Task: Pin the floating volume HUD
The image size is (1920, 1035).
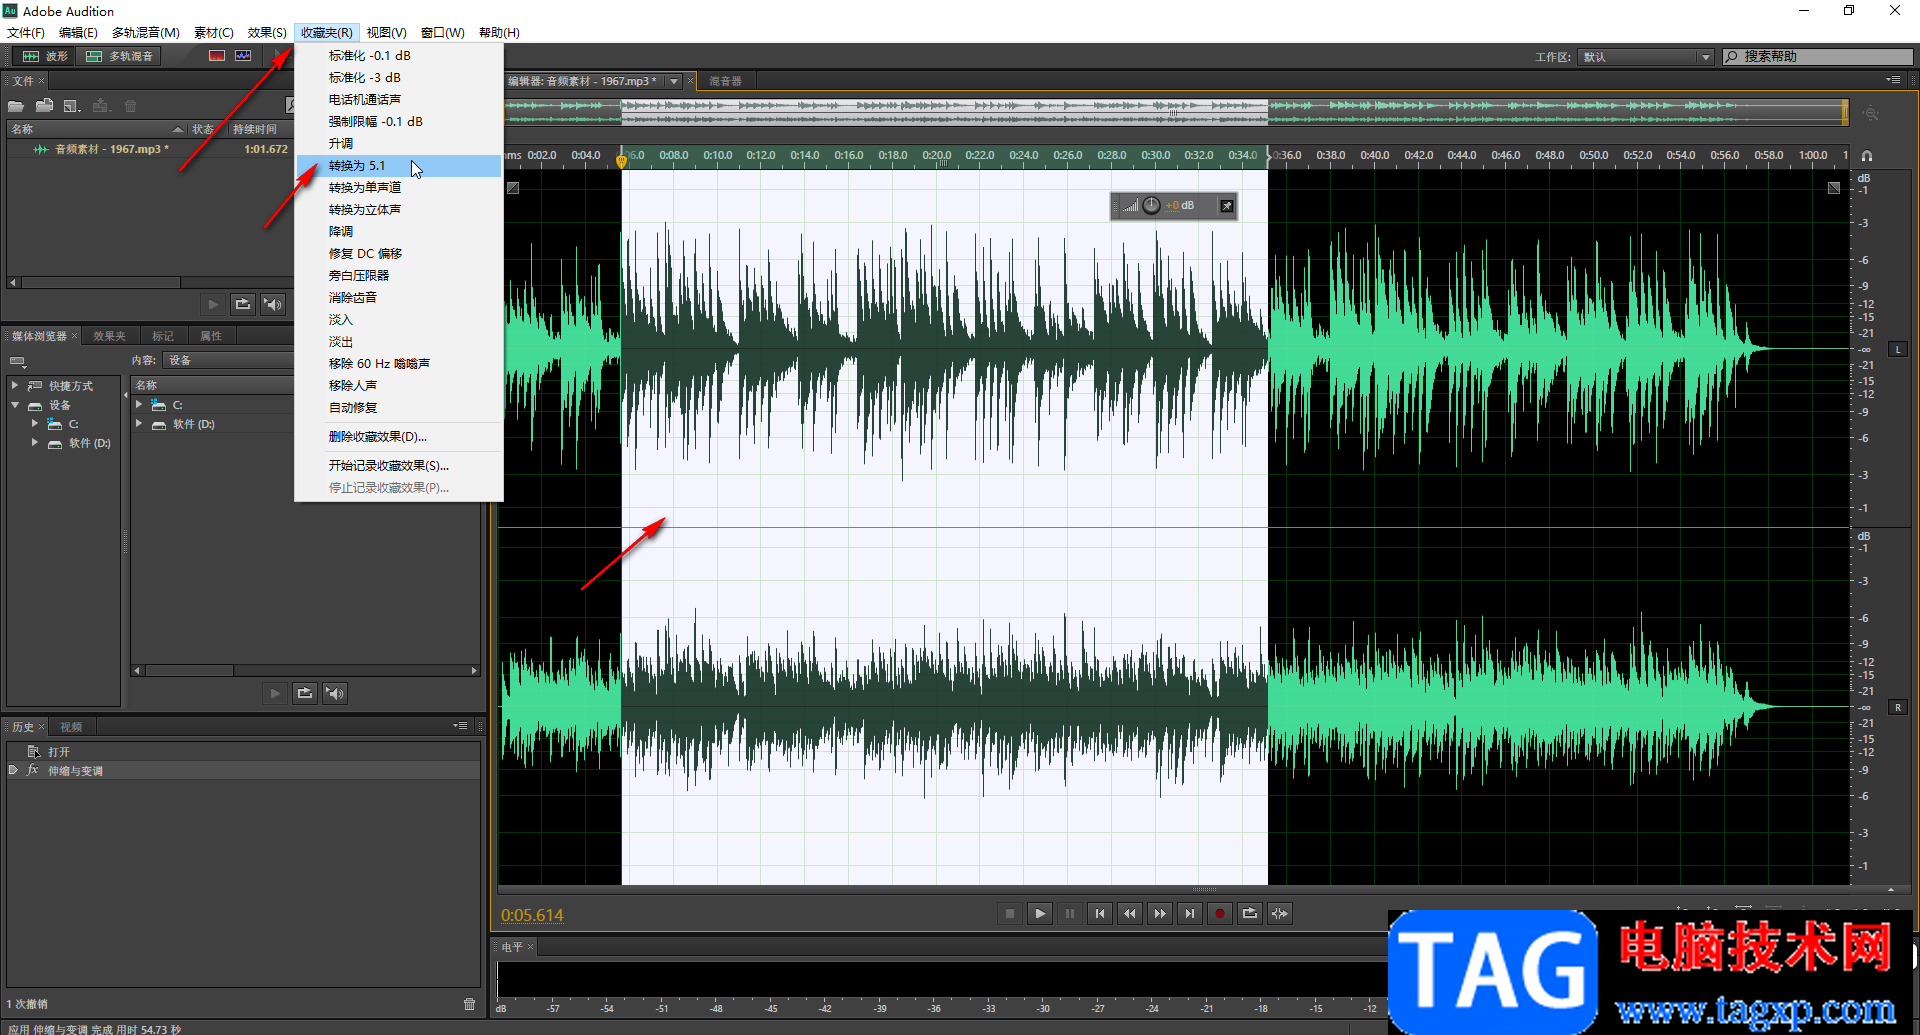Action: coord(1226,206)
